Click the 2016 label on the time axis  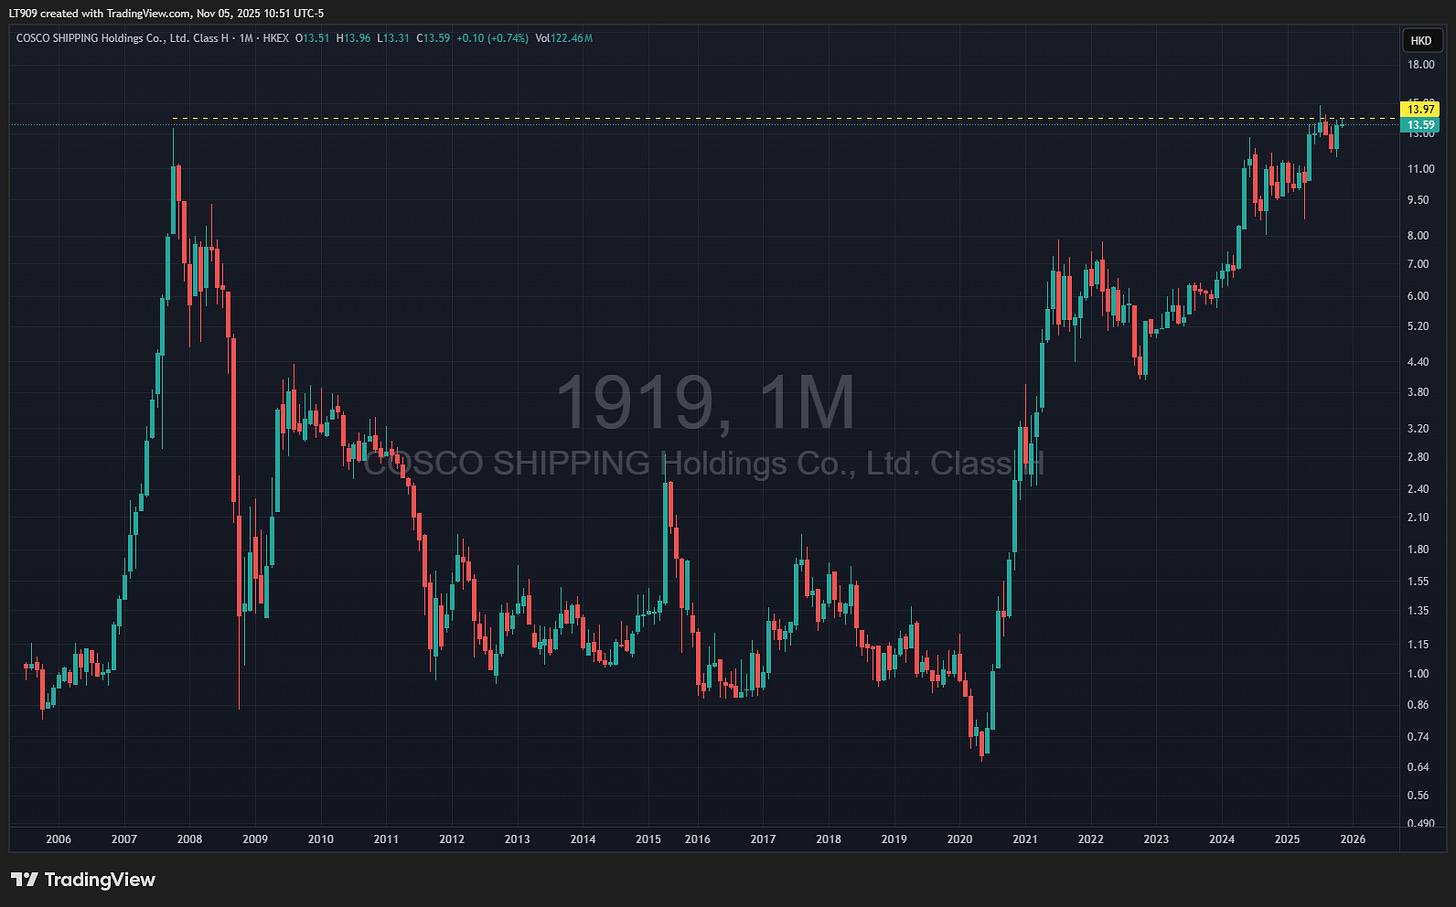pyautogui.click(x=698, y=839)
